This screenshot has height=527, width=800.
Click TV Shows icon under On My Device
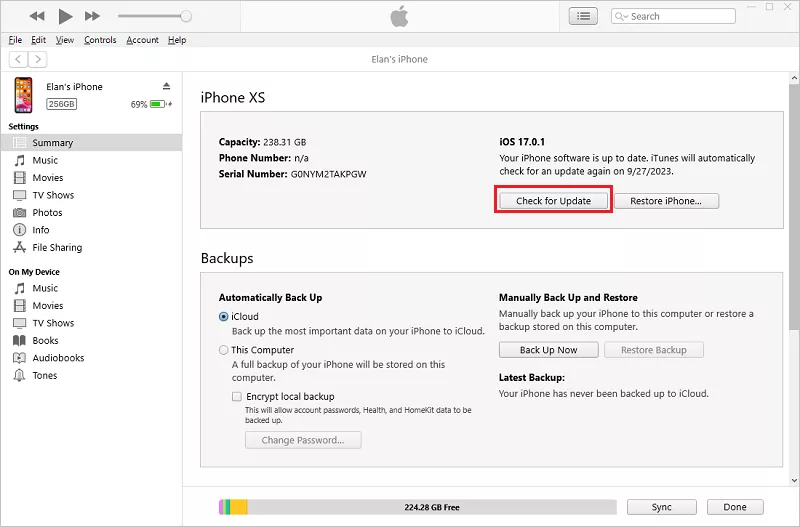[x=19, y=323]
